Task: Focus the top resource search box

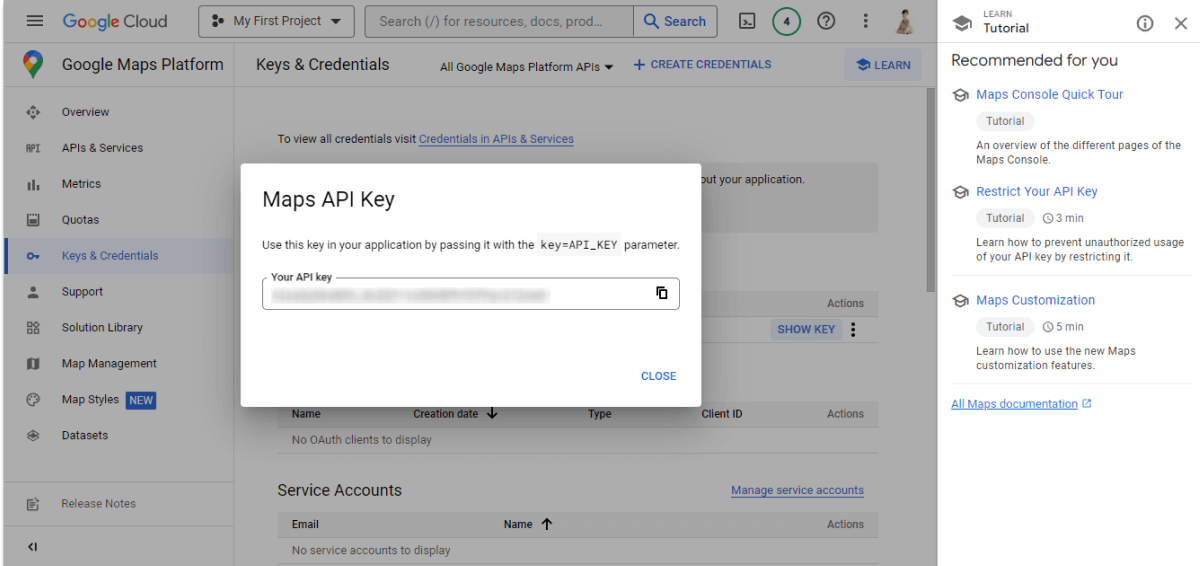Action: coord(498,21)
